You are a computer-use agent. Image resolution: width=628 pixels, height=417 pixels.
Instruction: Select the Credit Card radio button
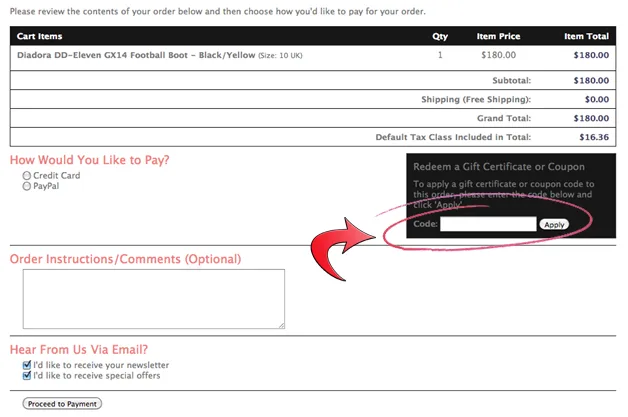coord(26,176)
